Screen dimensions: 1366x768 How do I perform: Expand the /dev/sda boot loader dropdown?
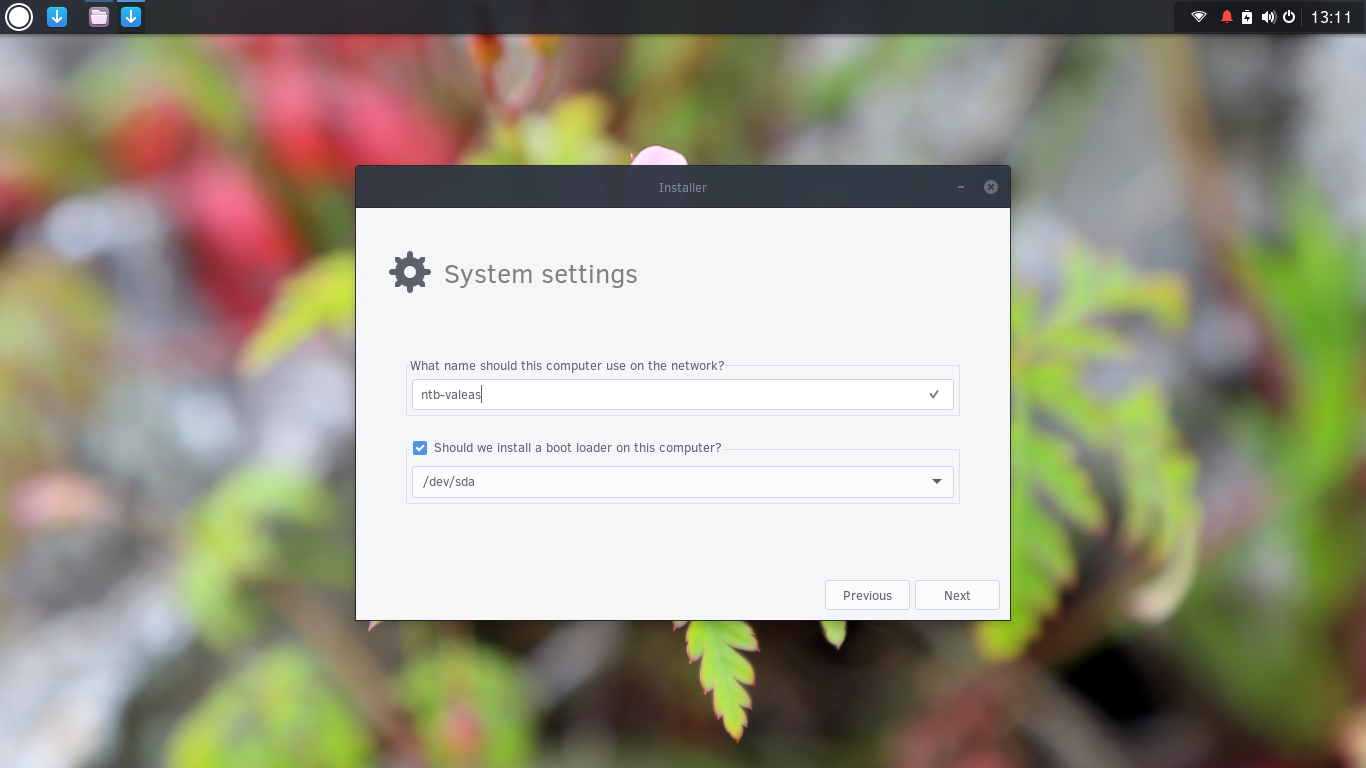(x=683, y=482)
